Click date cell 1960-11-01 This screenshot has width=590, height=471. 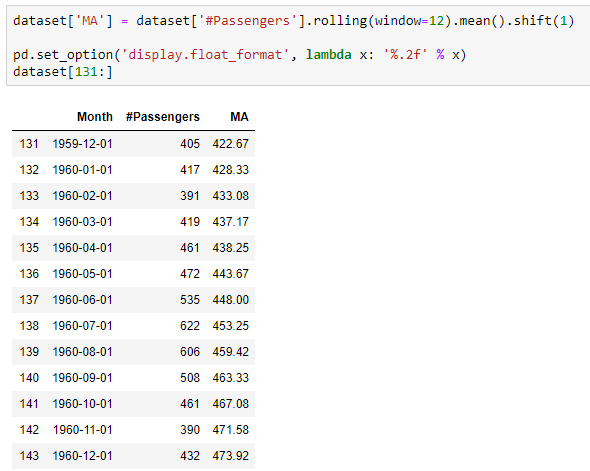tap(82, 430)
